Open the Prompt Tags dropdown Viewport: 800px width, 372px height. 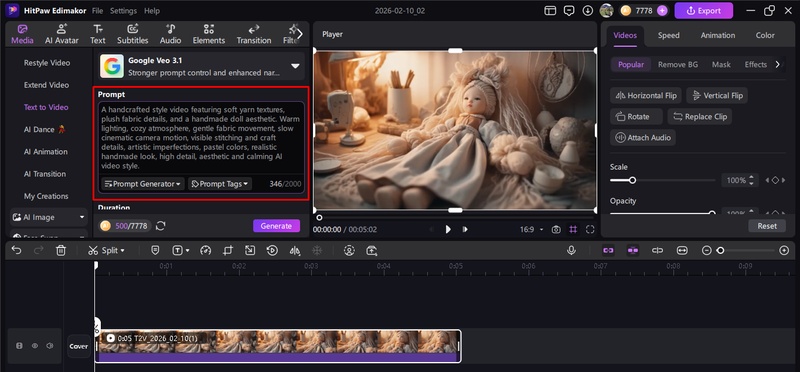tap(220, 184)
